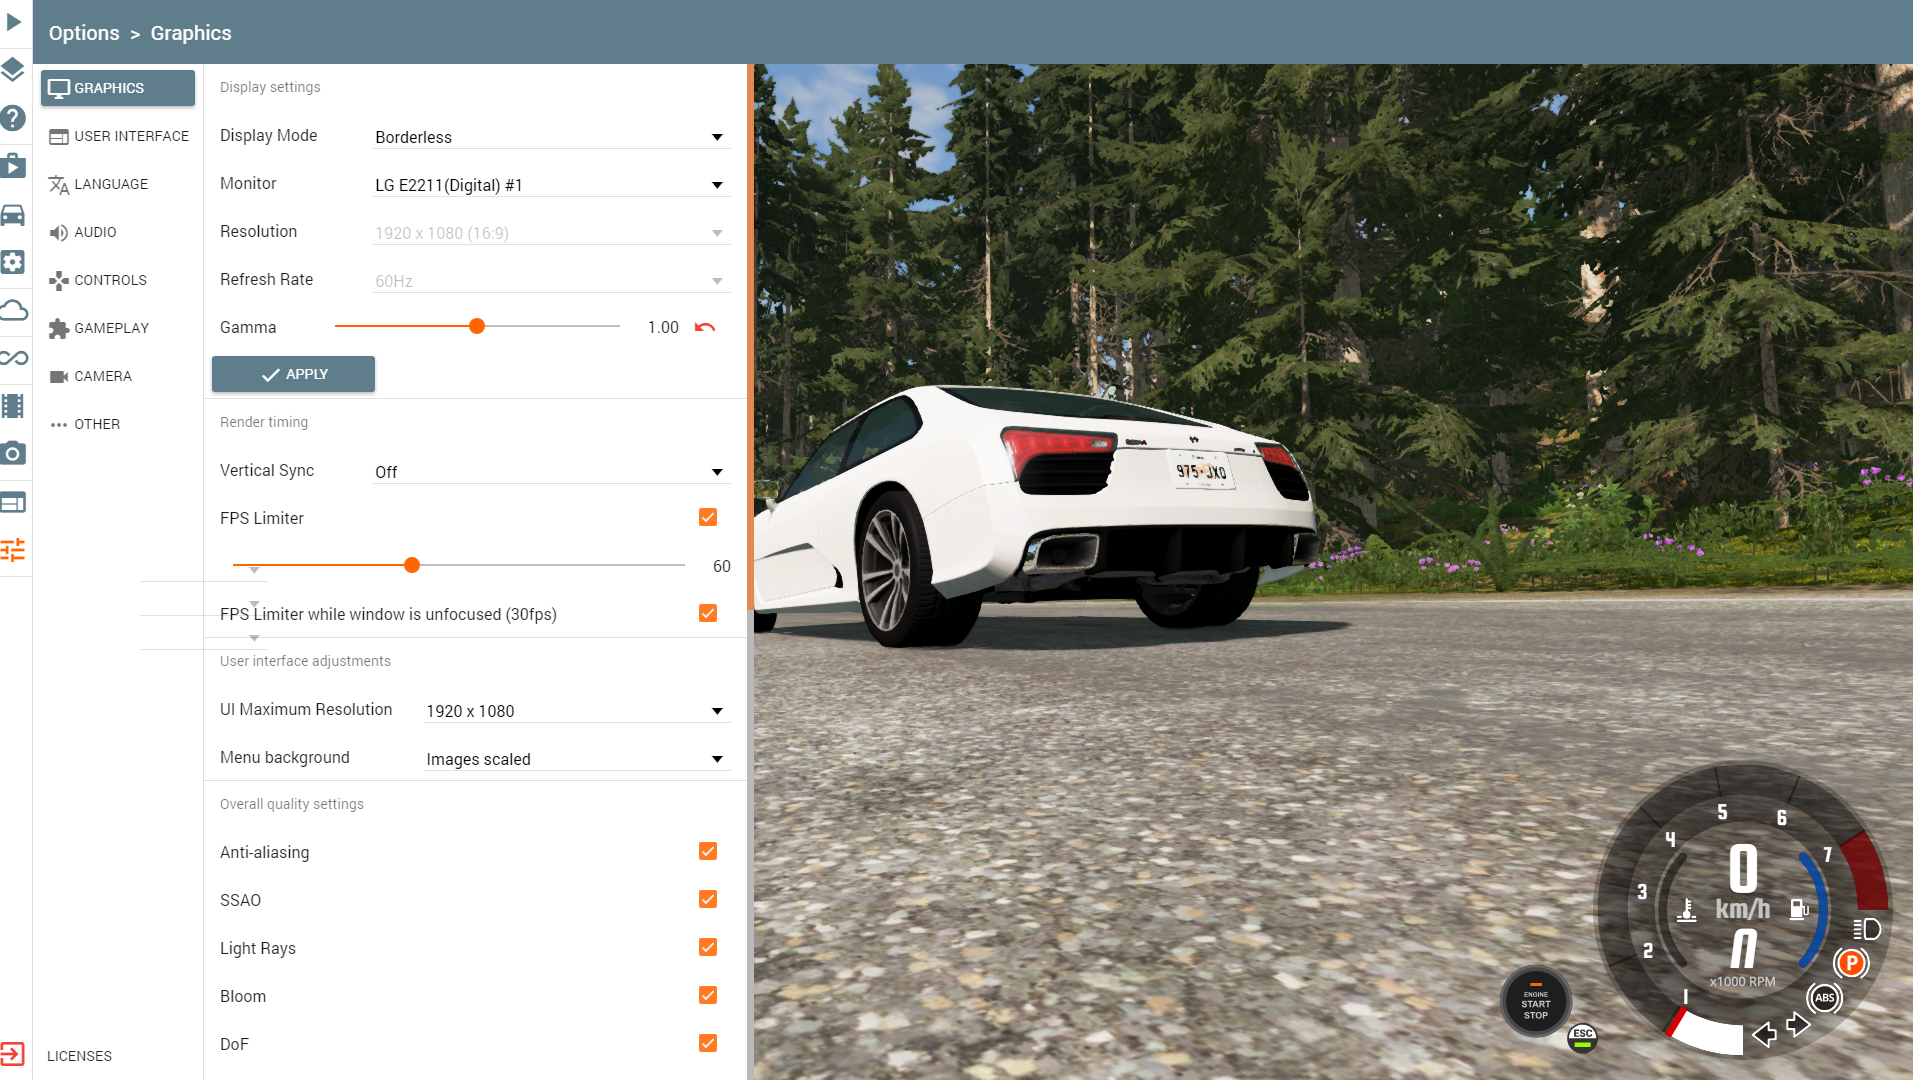Click the right turn signal arrow
Screen dimensions: 1913x1080
pyautogui.click(x=1798, y=1025)
